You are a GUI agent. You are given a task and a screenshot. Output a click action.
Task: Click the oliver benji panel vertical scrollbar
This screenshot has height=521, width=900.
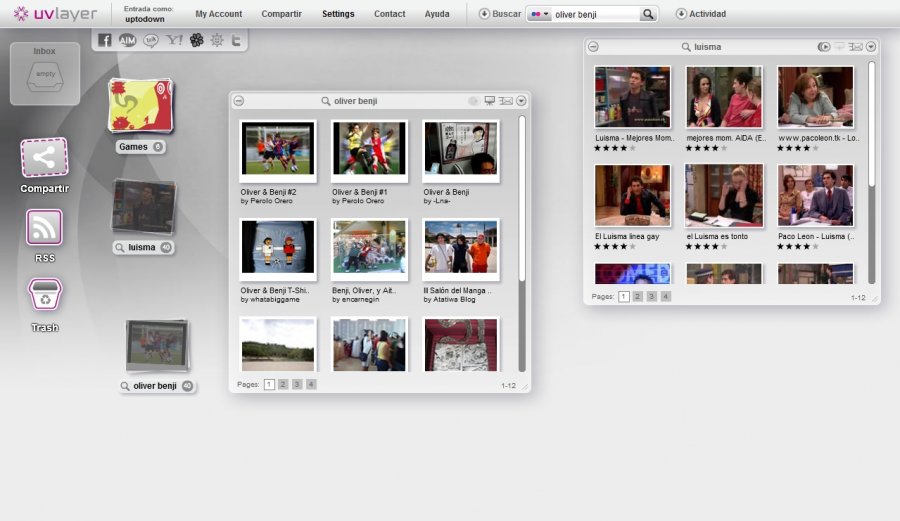(521, 240)
